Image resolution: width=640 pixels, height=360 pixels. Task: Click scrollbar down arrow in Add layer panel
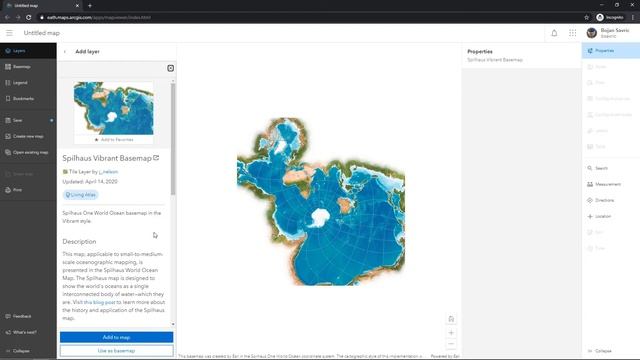point(173,324)
